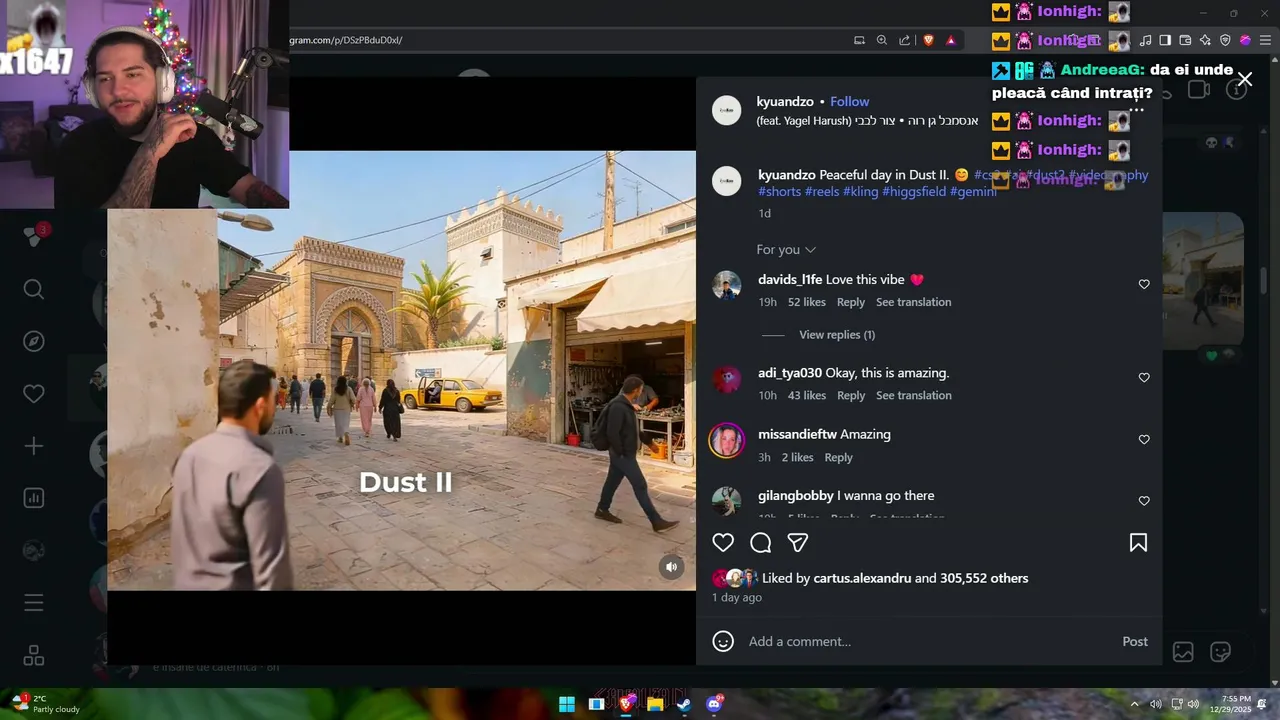Click the #kling hashtag
Viewport: 1280px width, 720px height.
click(x=861, y=192)
